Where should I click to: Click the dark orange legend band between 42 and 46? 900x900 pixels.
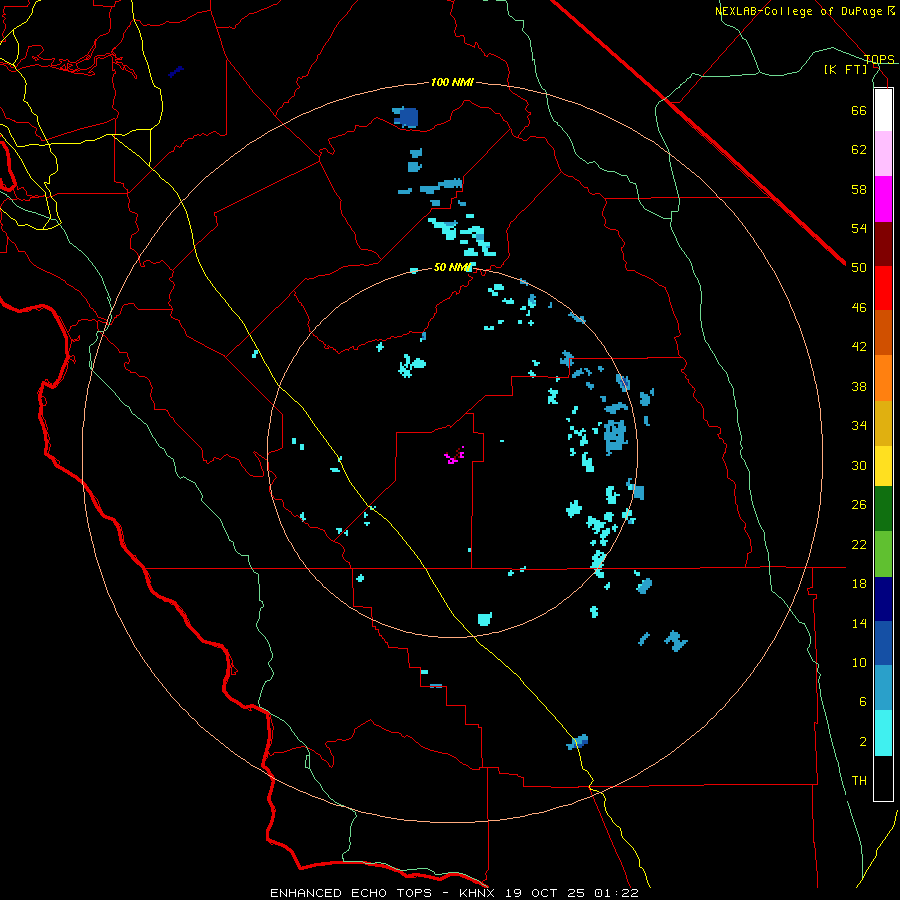883,332
